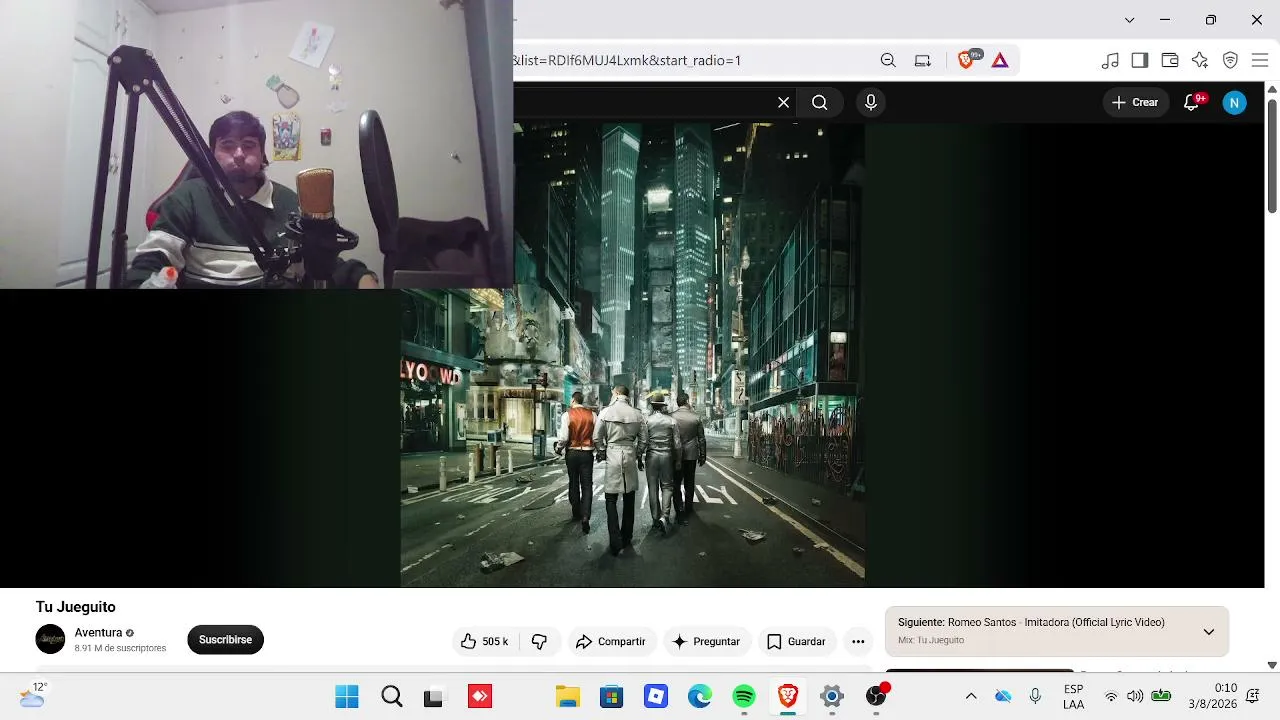Open the media playlist music note icon
Image resolution: width=1280 pixels, height=720 pixels.
tap(1110, 60)
